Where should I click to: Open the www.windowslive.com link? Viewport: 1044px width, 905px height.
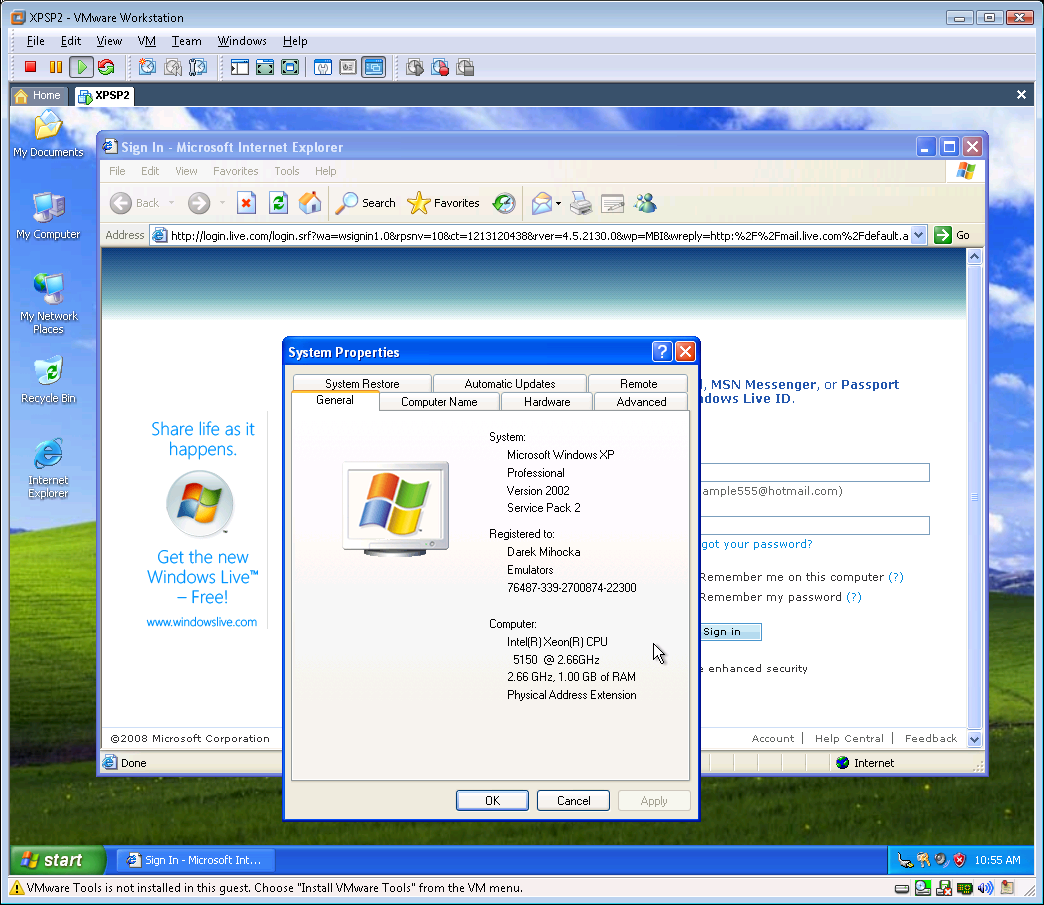tap(202, 622)
